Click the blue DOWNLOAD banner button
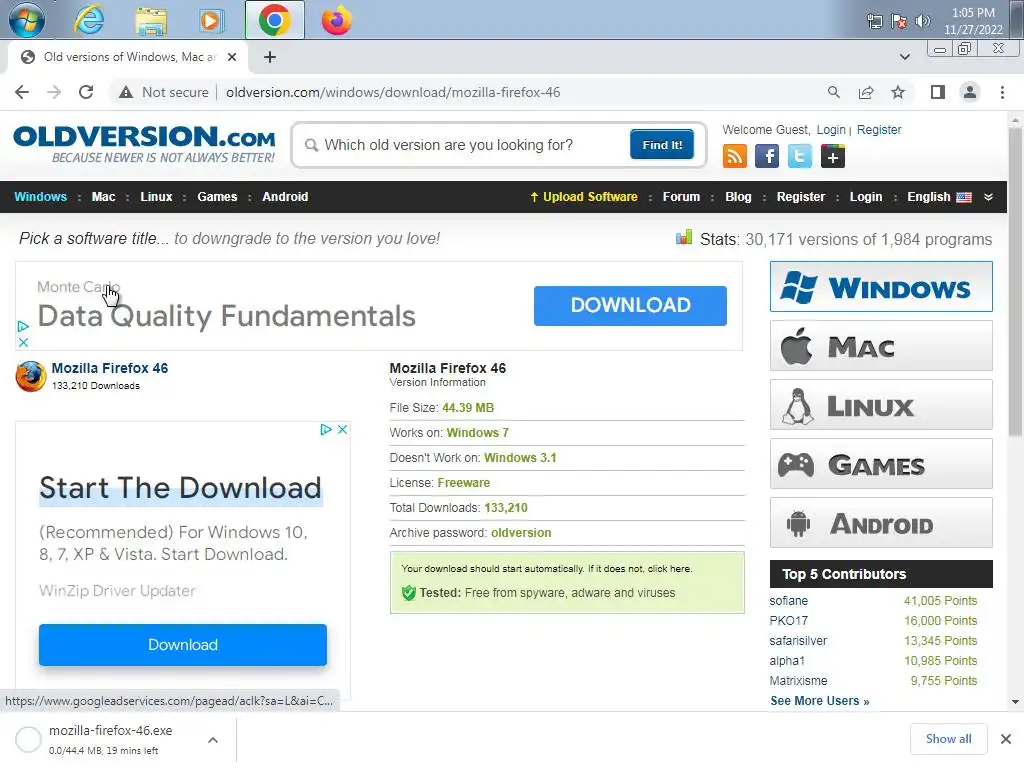This screenshot has width=1024, height=768. pos(630,305)
